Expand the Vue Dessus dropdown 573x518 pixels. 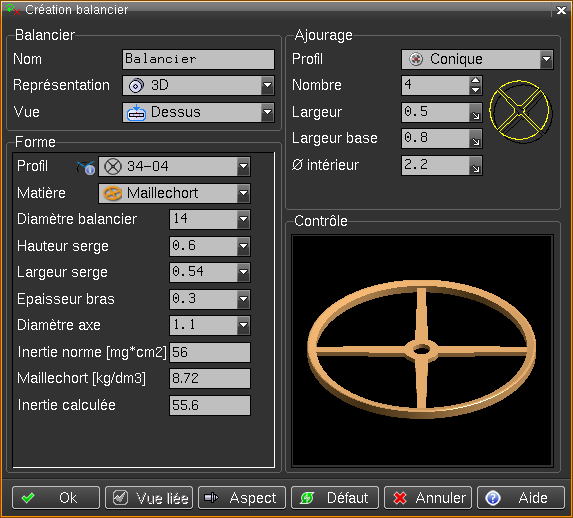198,112
